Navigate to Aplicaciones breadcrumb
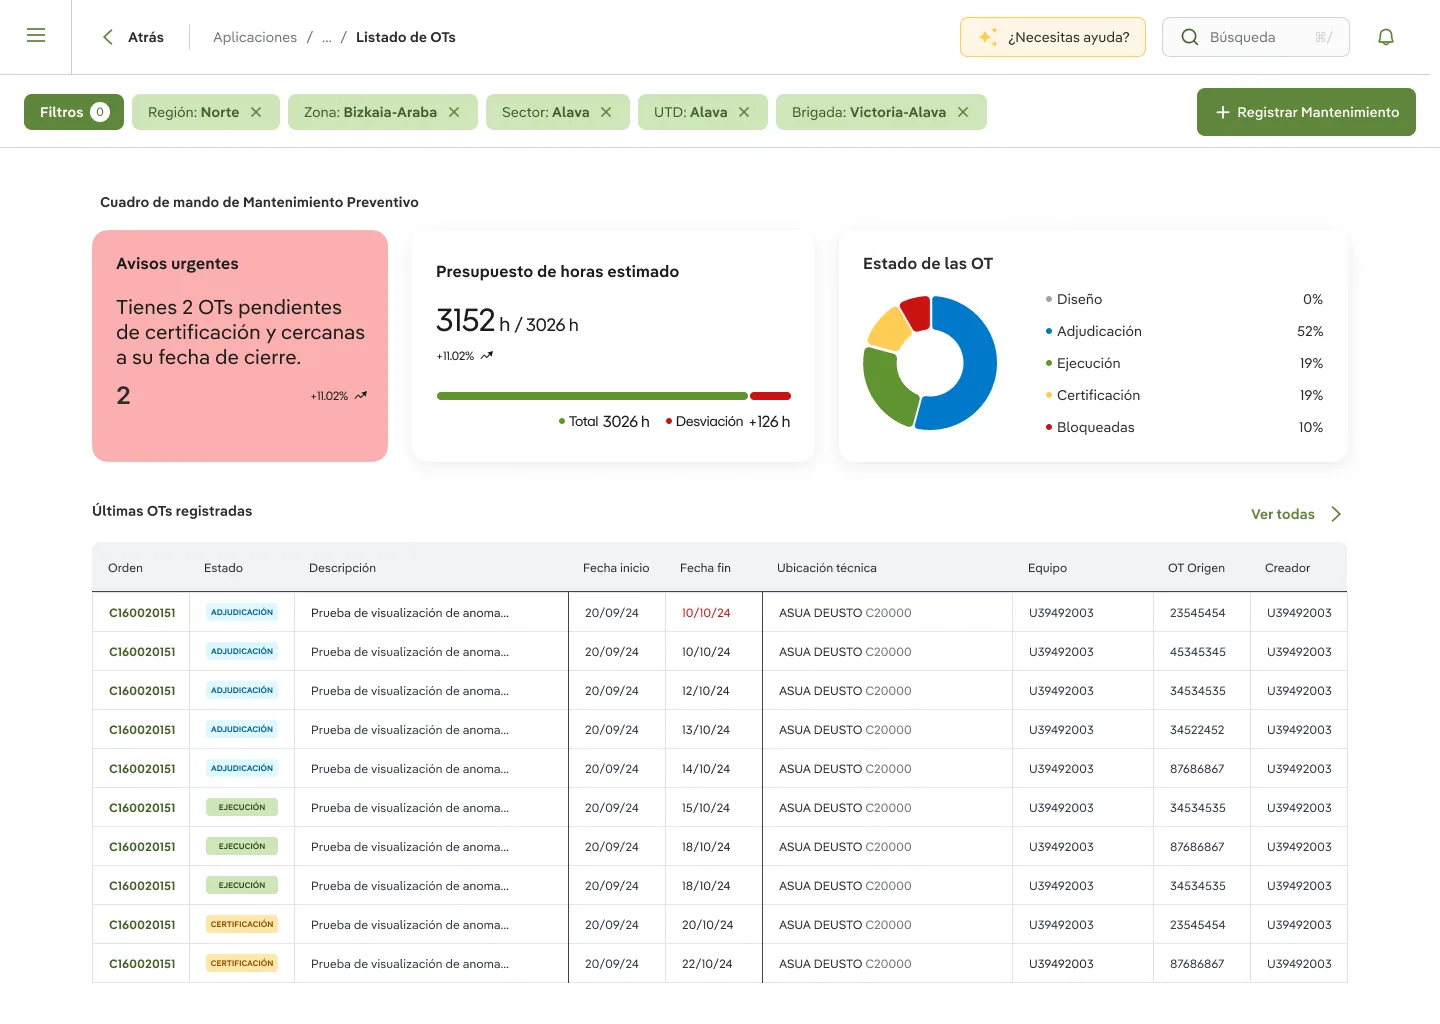Viewport: 1440px width, 1024px height. click(255, 37)
